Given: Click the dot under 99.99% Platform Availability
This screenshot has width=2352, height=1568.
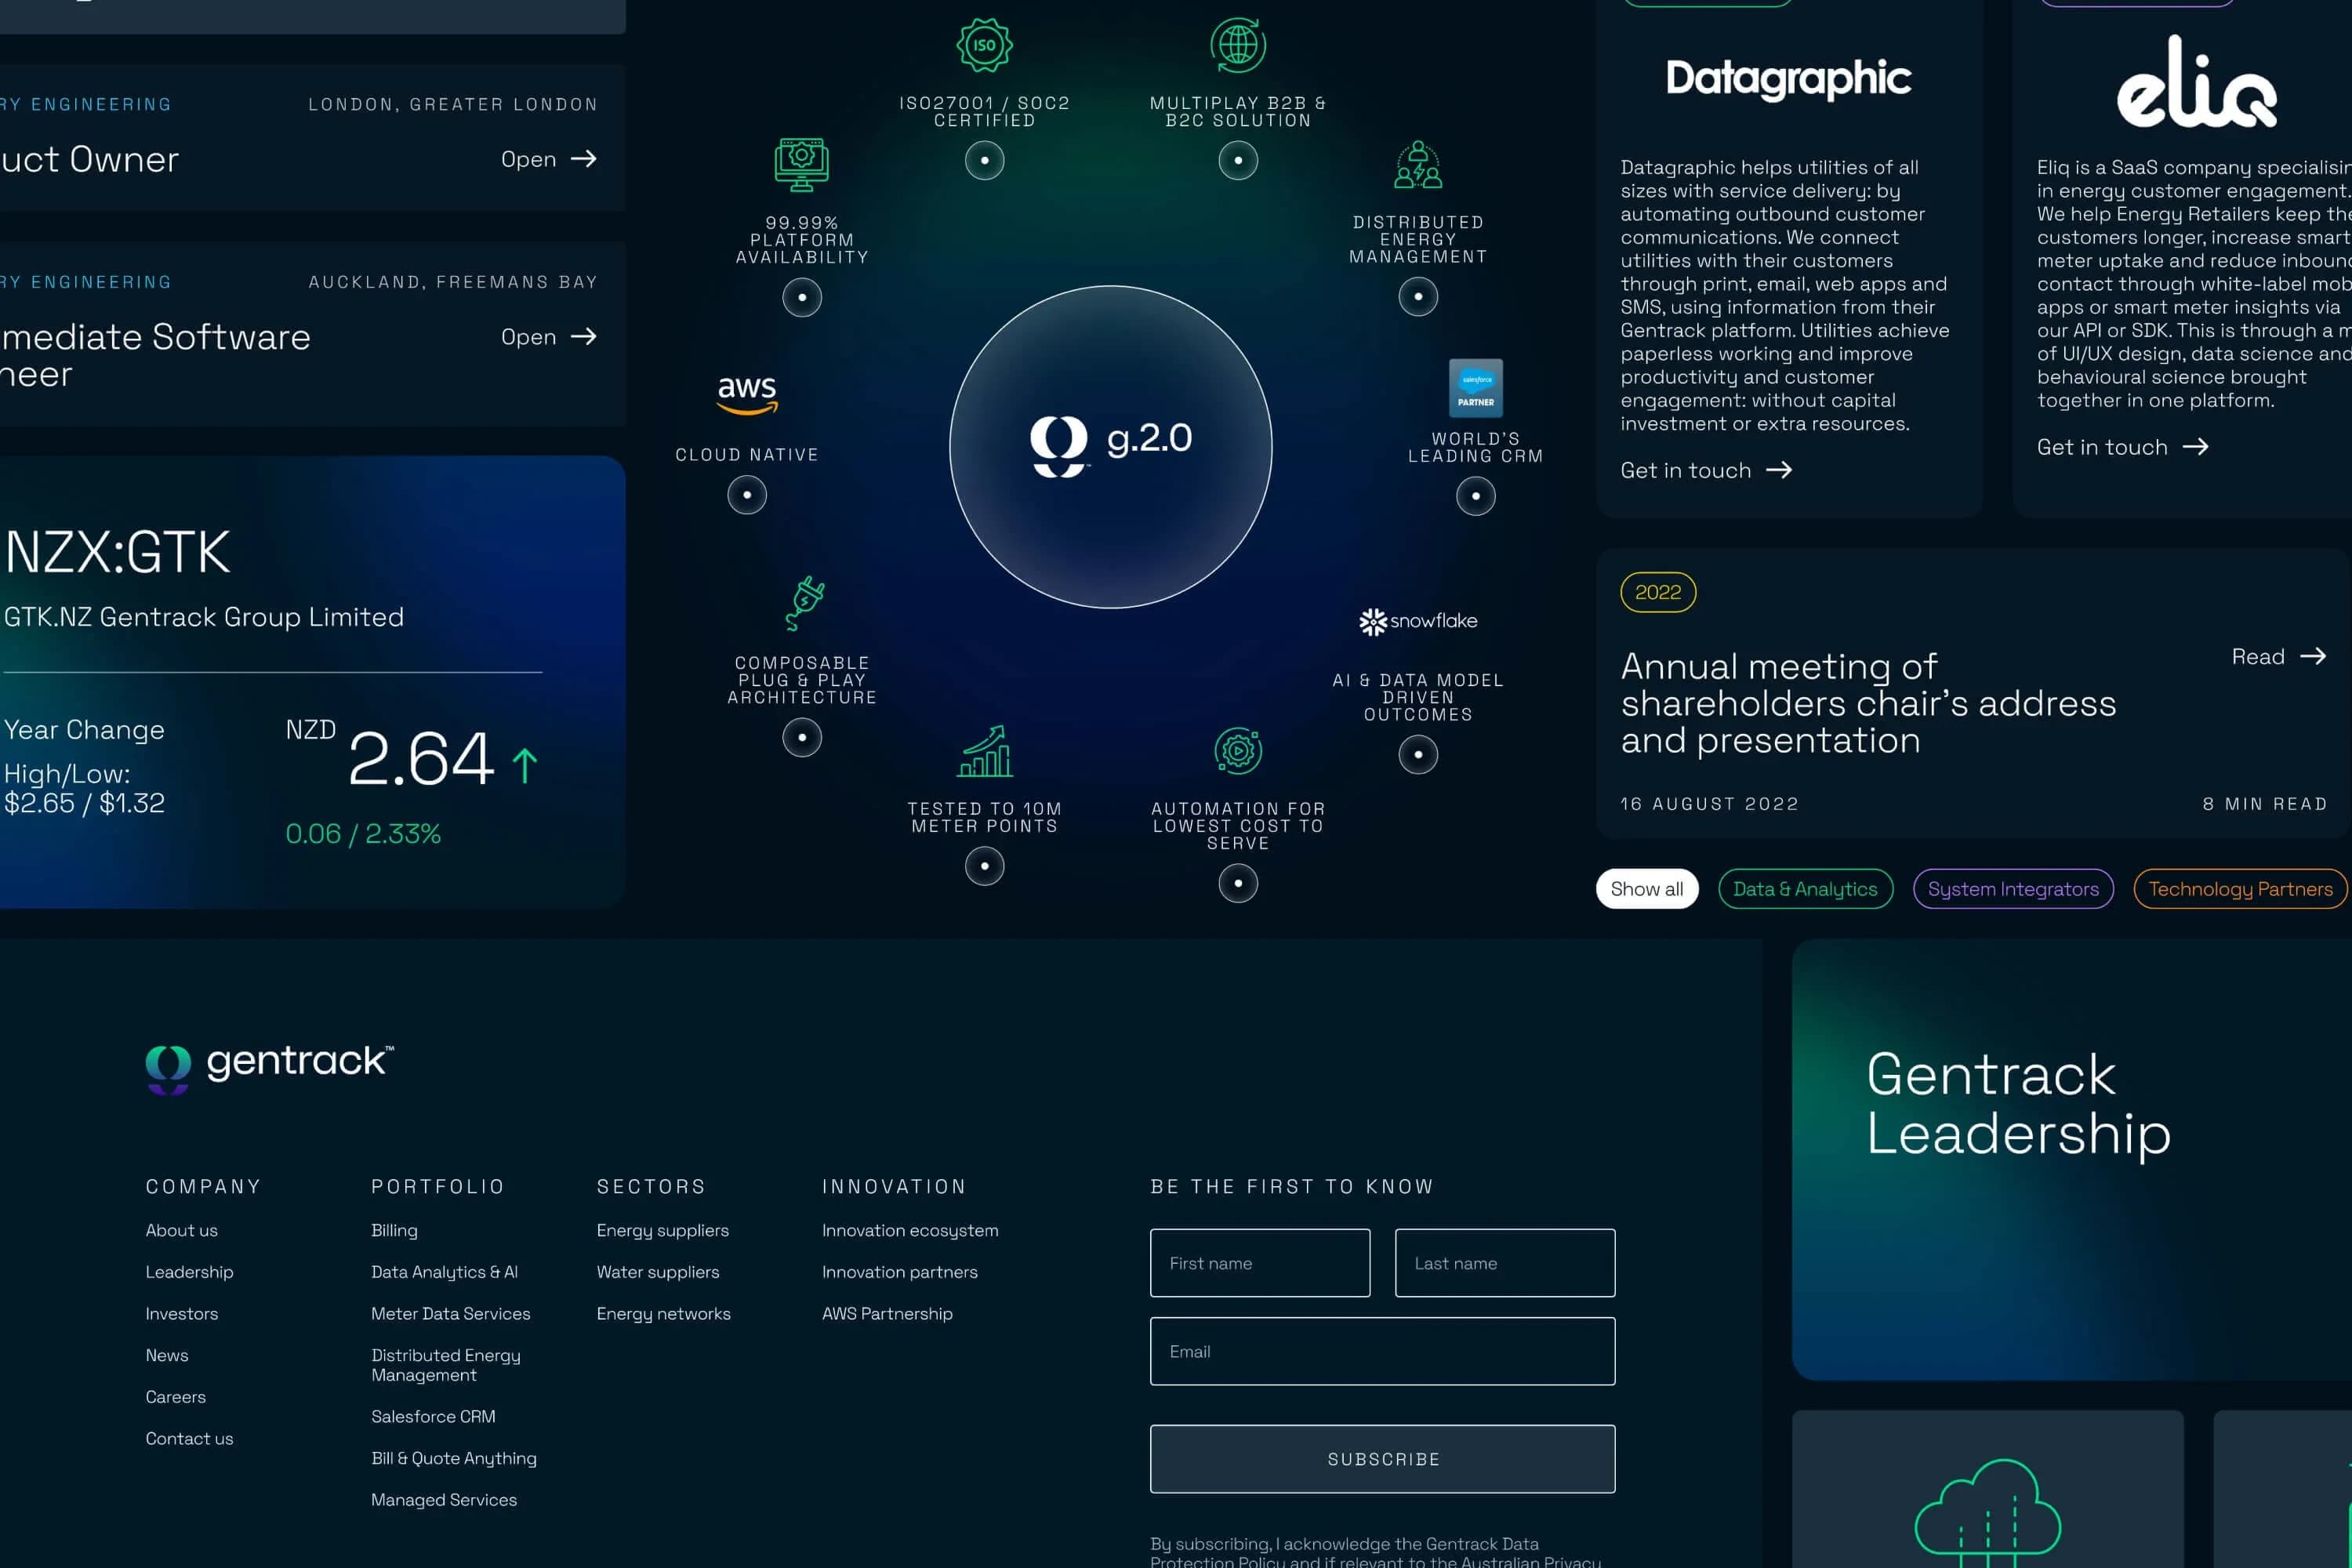Looking at the screenshot, I should pos(802,297).
